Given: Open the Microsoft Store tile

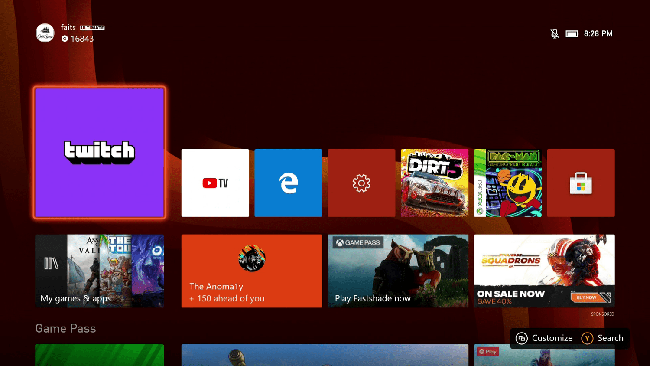Looking at the screenshot, I should (x=581, y=183).
